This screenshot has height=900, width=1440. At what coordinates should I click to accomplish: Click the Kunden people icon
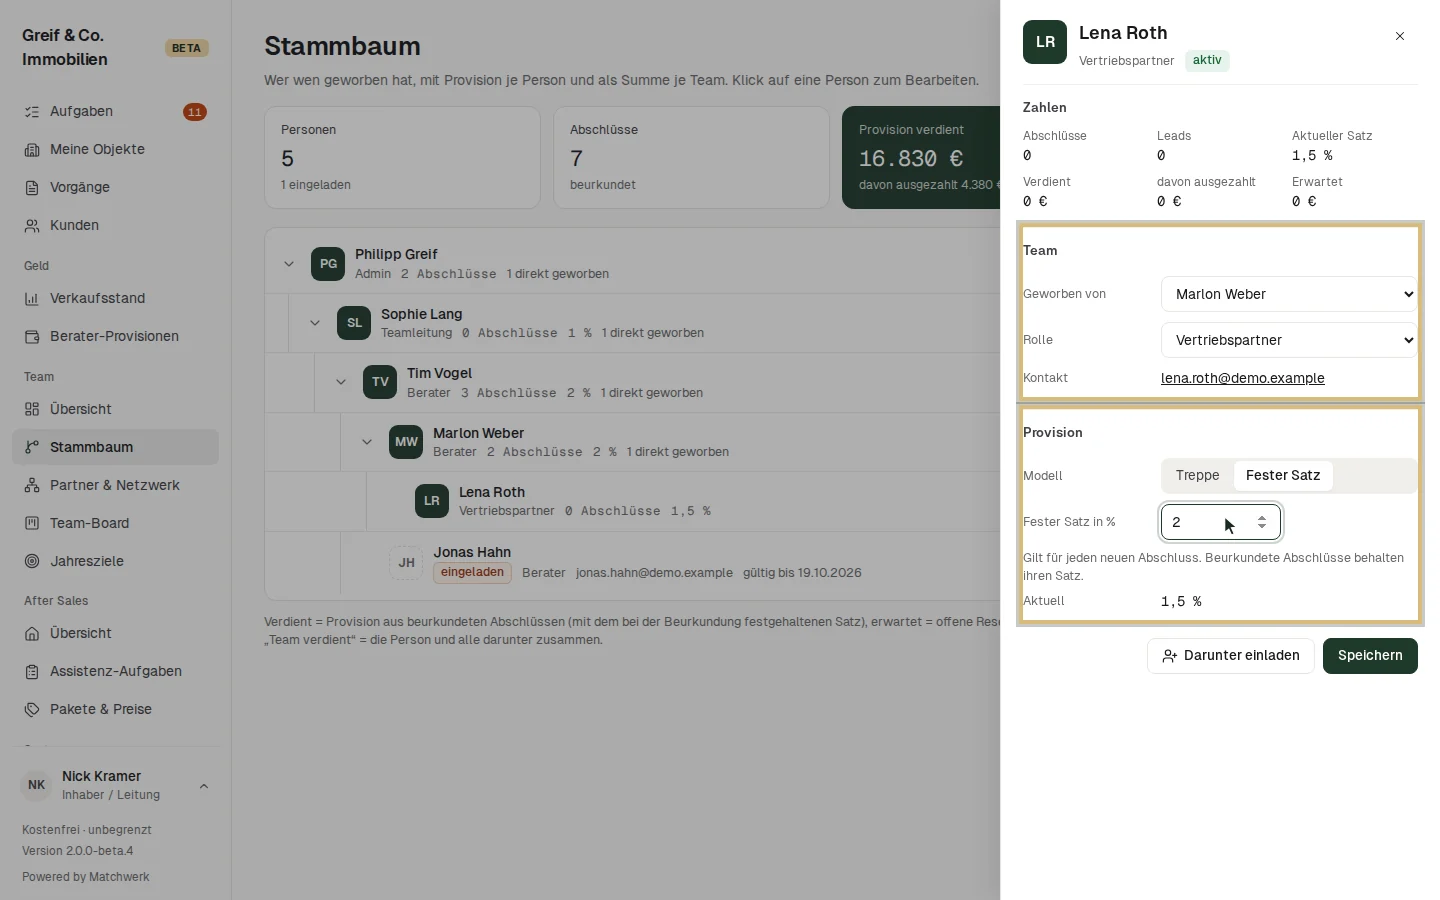tap(32, 225)
